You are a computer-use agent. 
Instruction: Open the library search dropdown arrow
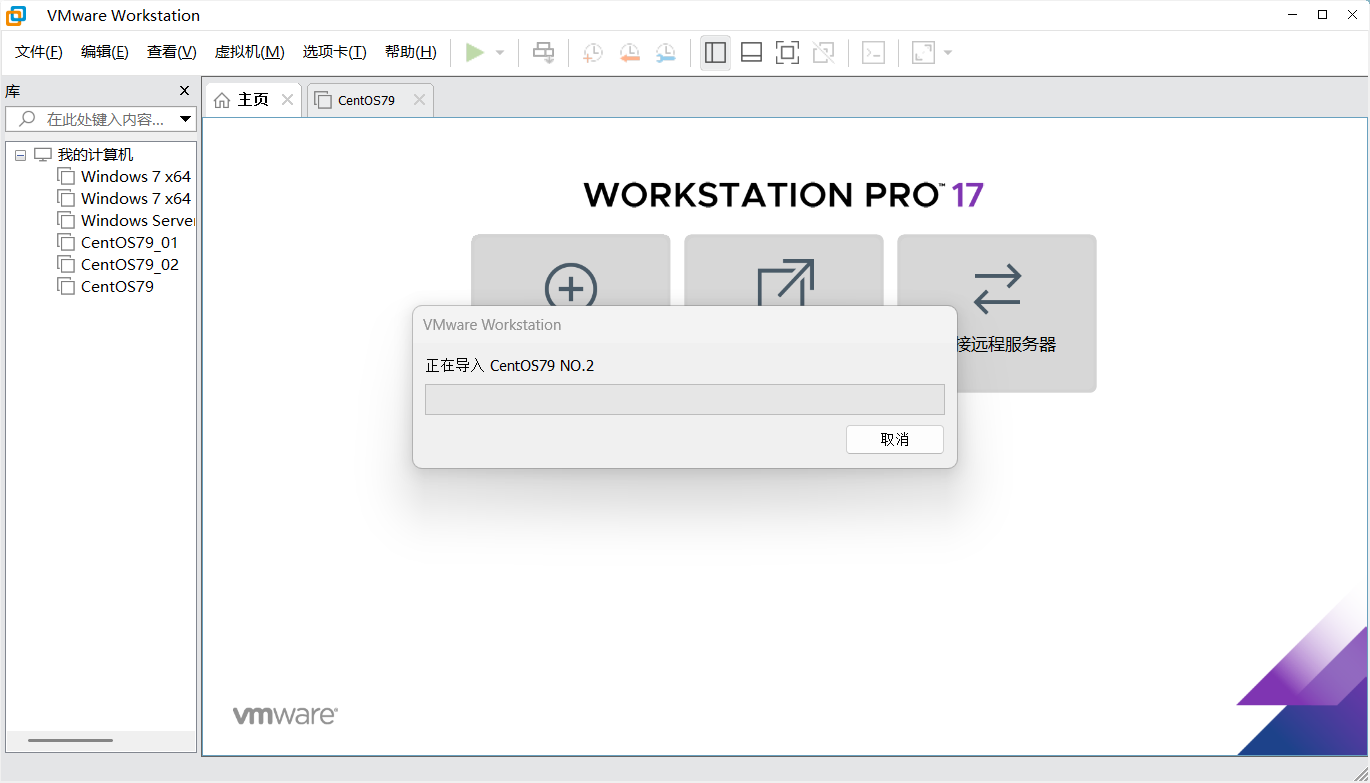click(186, 119)
